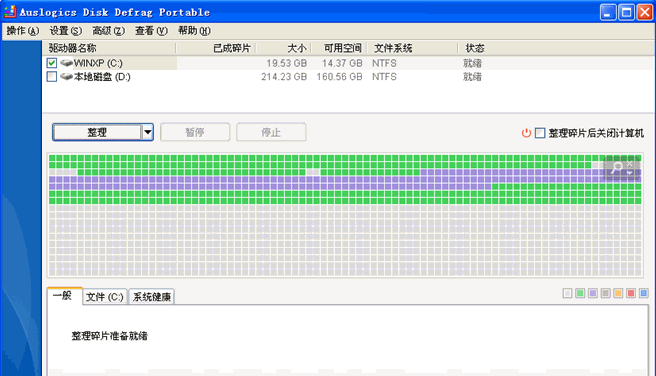Open the 整理 button dropdown arrow
Screen dimensions: 656x376
pyautogui.click(x=147, y=133)
